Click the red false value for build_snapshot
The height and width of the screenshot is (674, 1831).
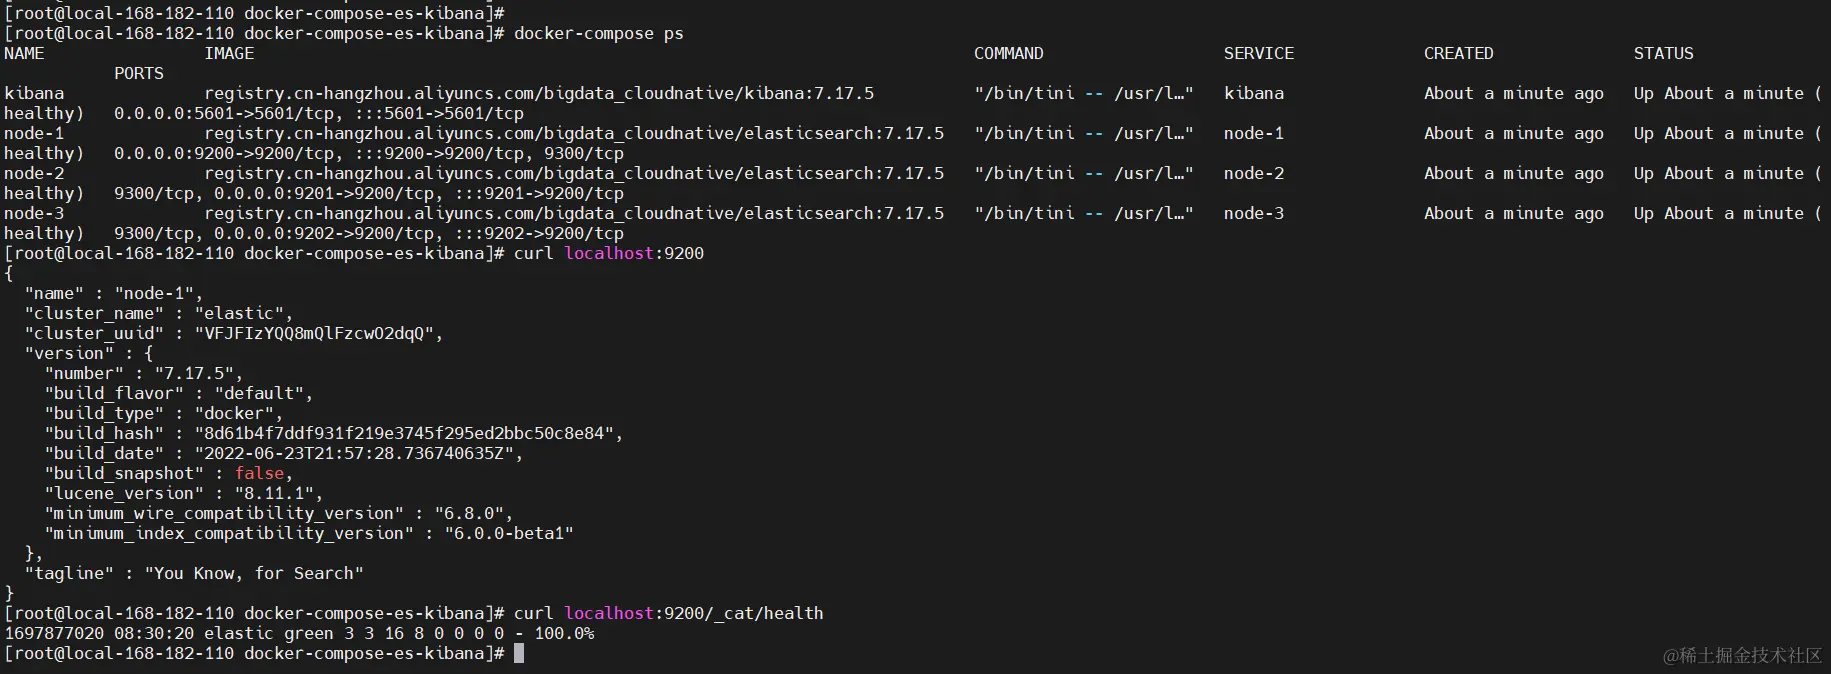click(x=259, y=473)
